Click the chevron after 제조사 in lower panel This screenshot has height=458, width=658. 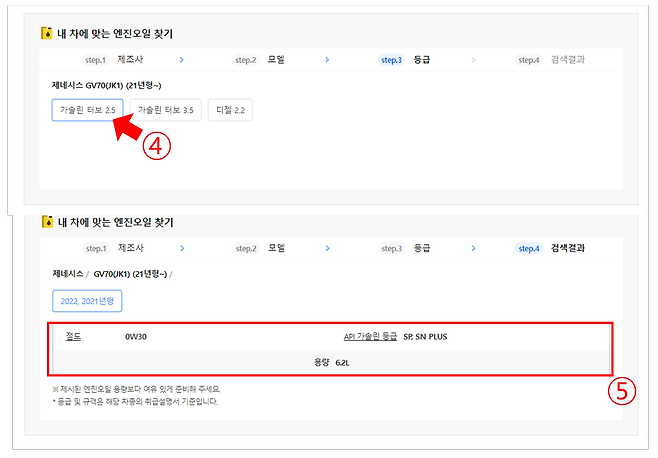point(182,248)
